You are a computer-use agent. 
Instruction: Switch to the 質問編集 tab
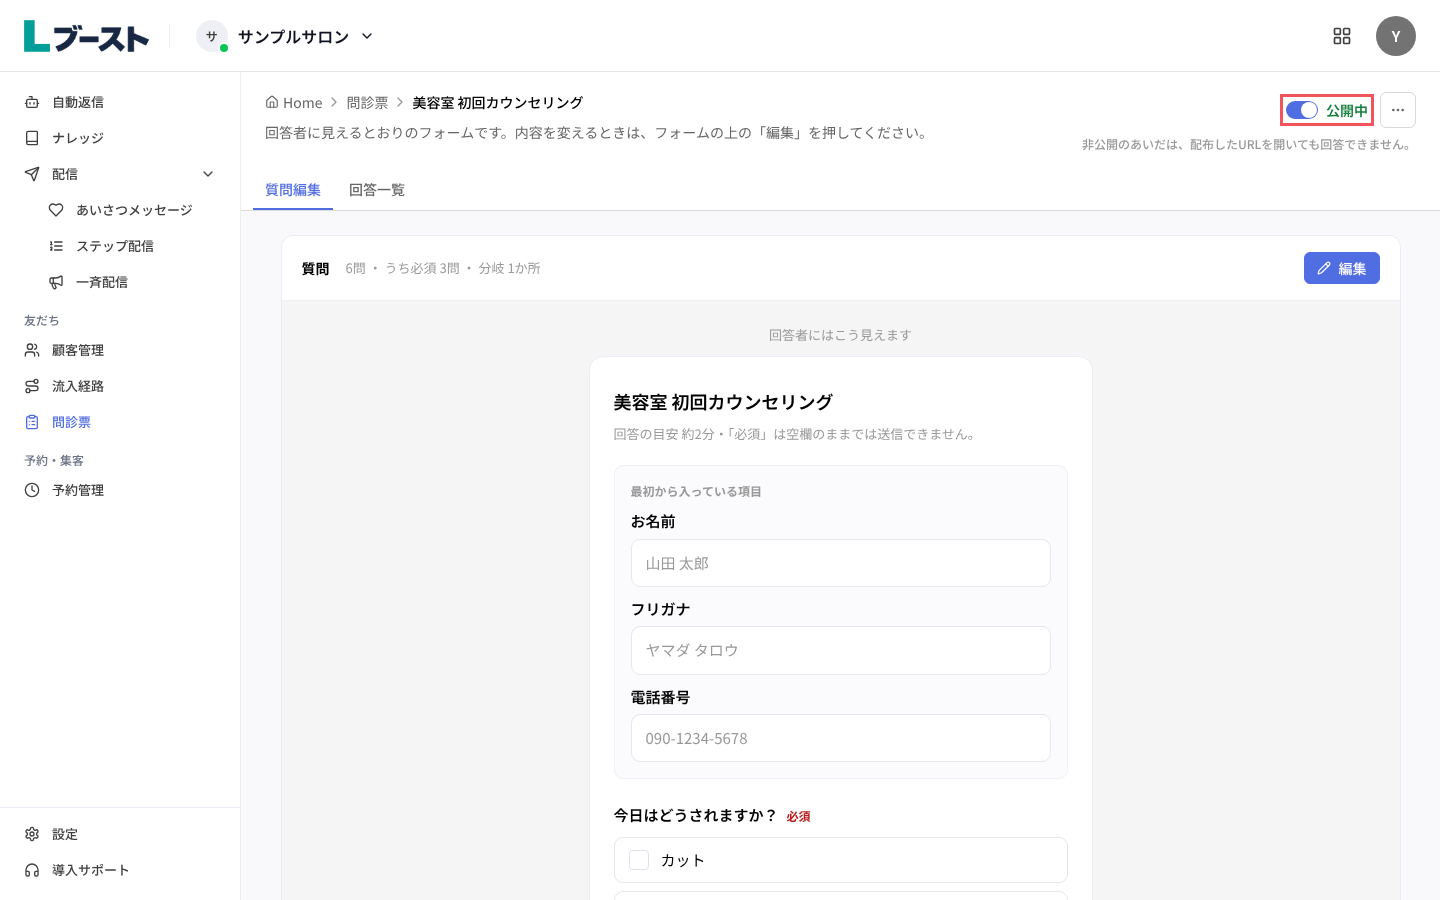point(293,190)
